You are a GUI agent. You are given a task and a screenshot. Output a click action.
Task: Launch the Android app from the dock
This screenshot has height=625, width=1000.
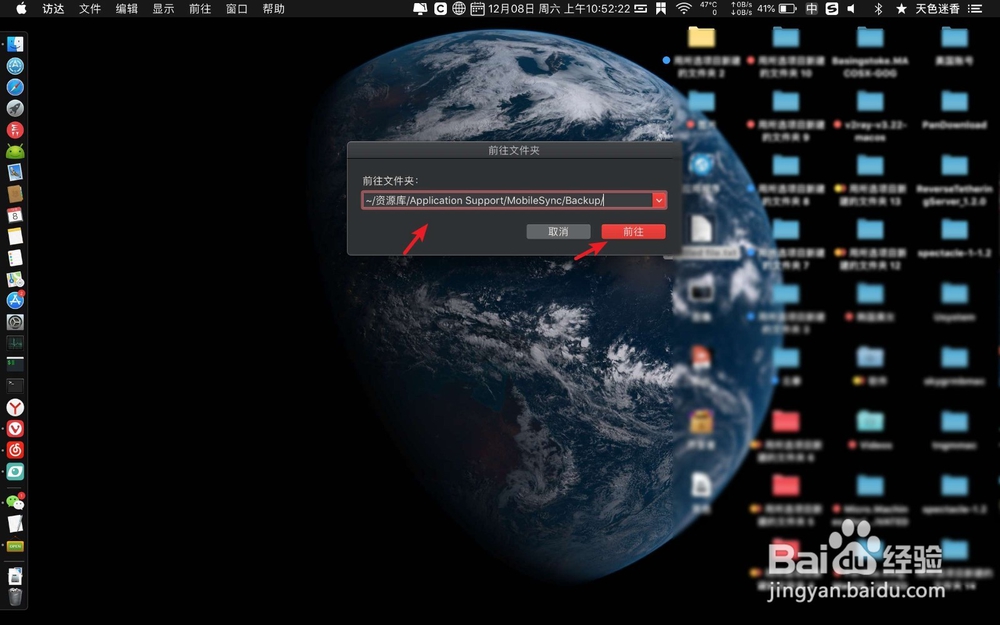14,151
